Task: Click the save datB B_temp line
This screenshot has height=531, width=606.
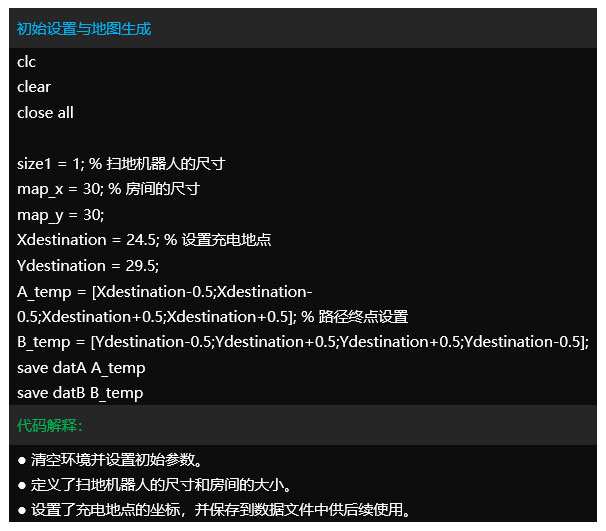Action: pyautogui.click(x=80, y=393)
